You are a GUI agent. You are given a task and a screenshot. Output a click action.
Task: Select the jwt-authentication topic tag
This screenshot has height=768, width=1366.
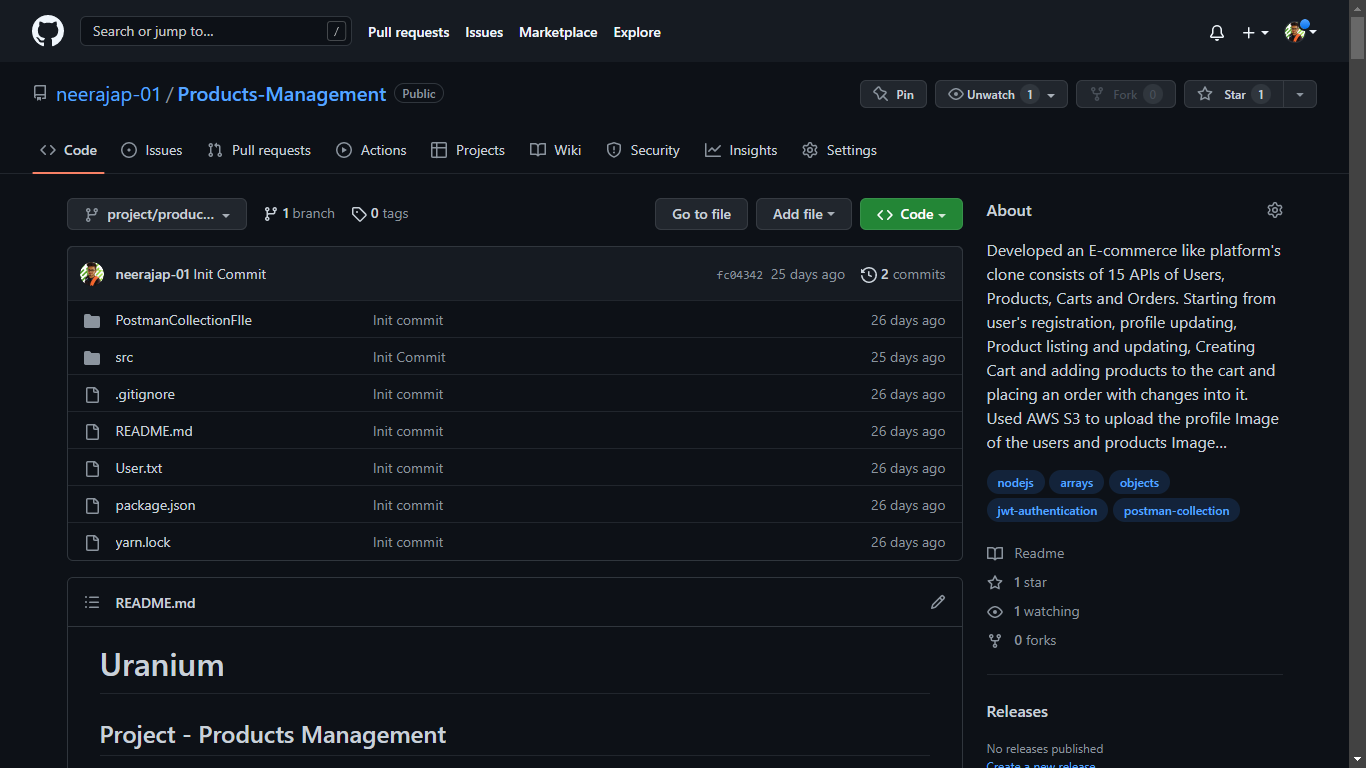point(1047,511)
